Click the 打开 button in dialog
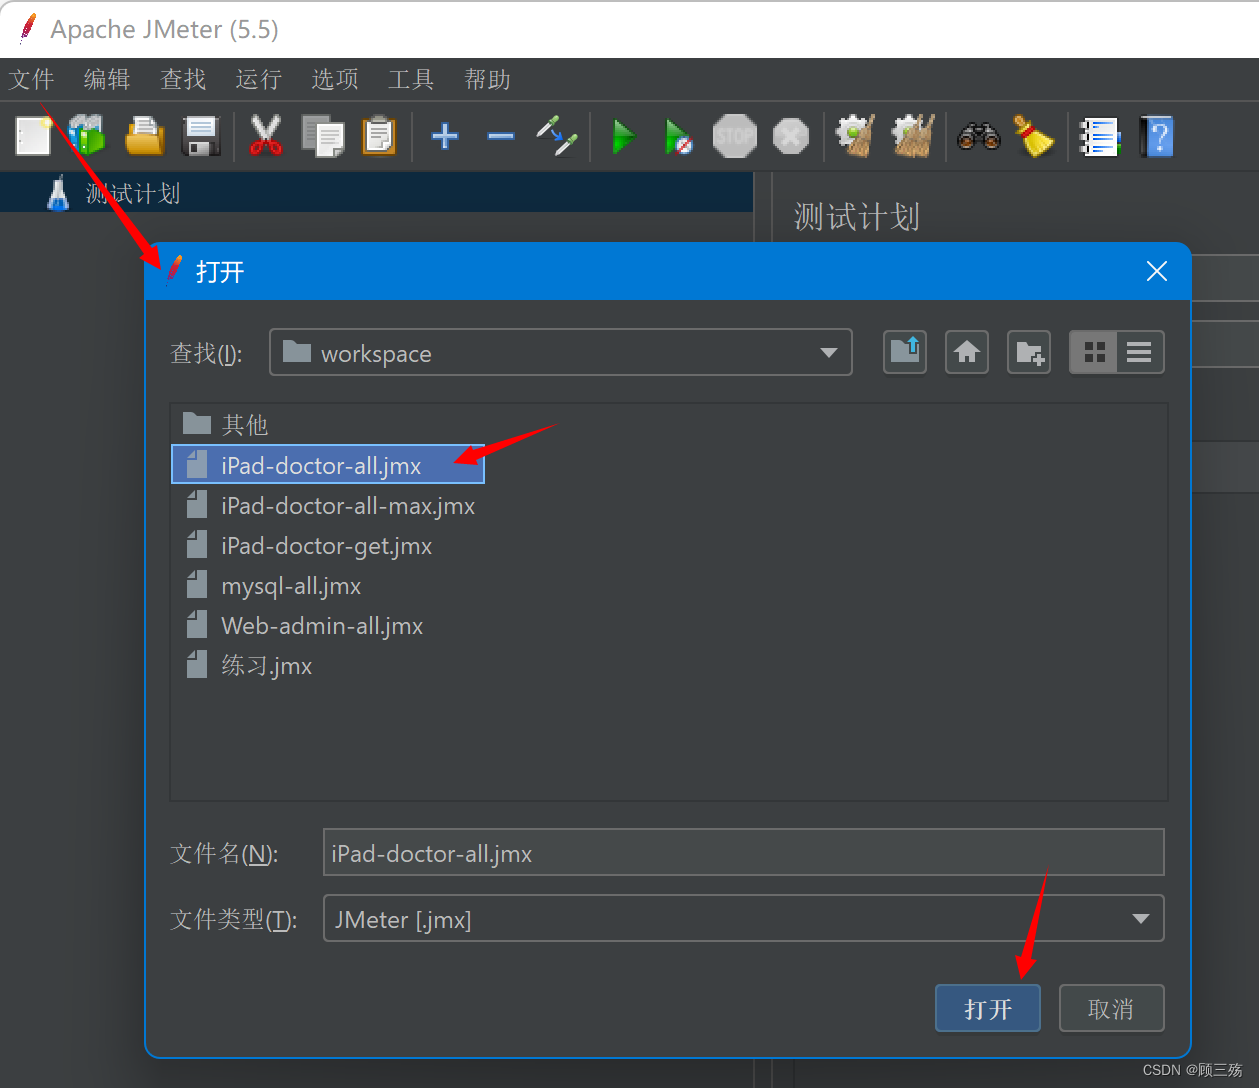 988,1008
